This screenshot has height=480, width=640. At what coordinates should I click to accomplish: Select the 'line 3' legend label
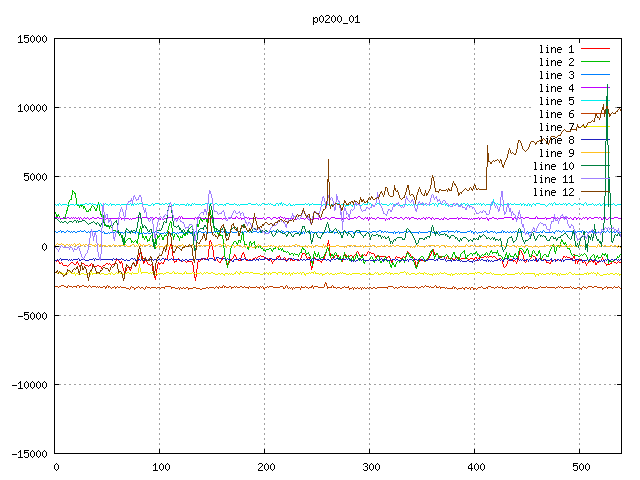[x=556, y=75]
